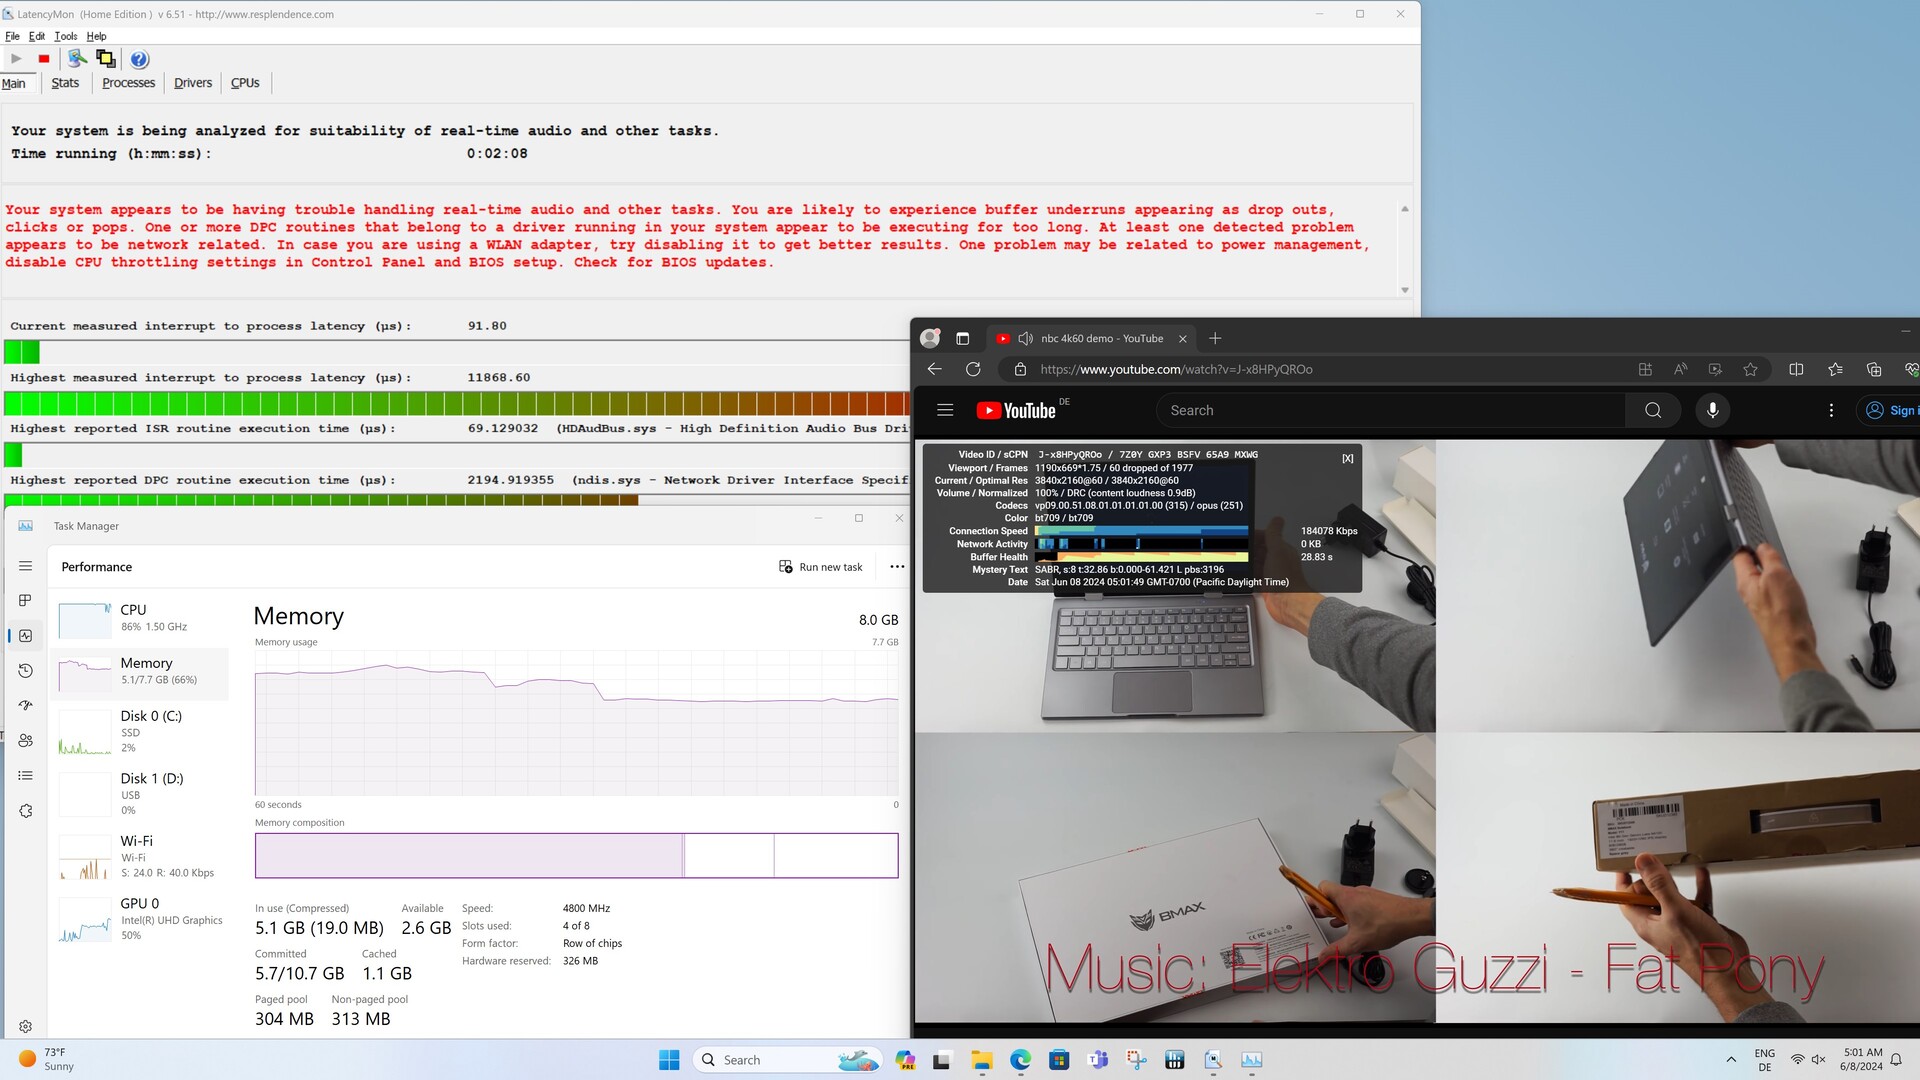Click Run new task button
This screenshot has width=1920, height=1080.
click(821, 567)
